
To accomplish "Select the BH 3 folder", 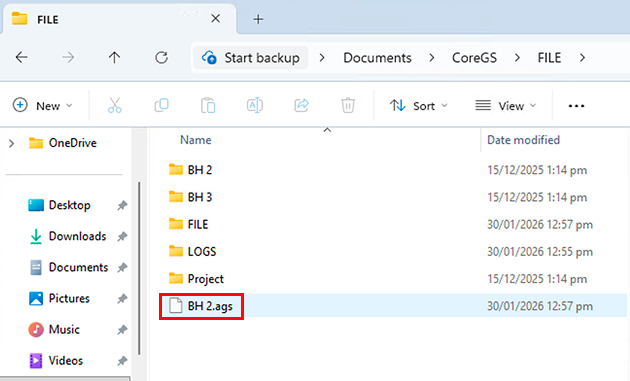I will point(190,197).
